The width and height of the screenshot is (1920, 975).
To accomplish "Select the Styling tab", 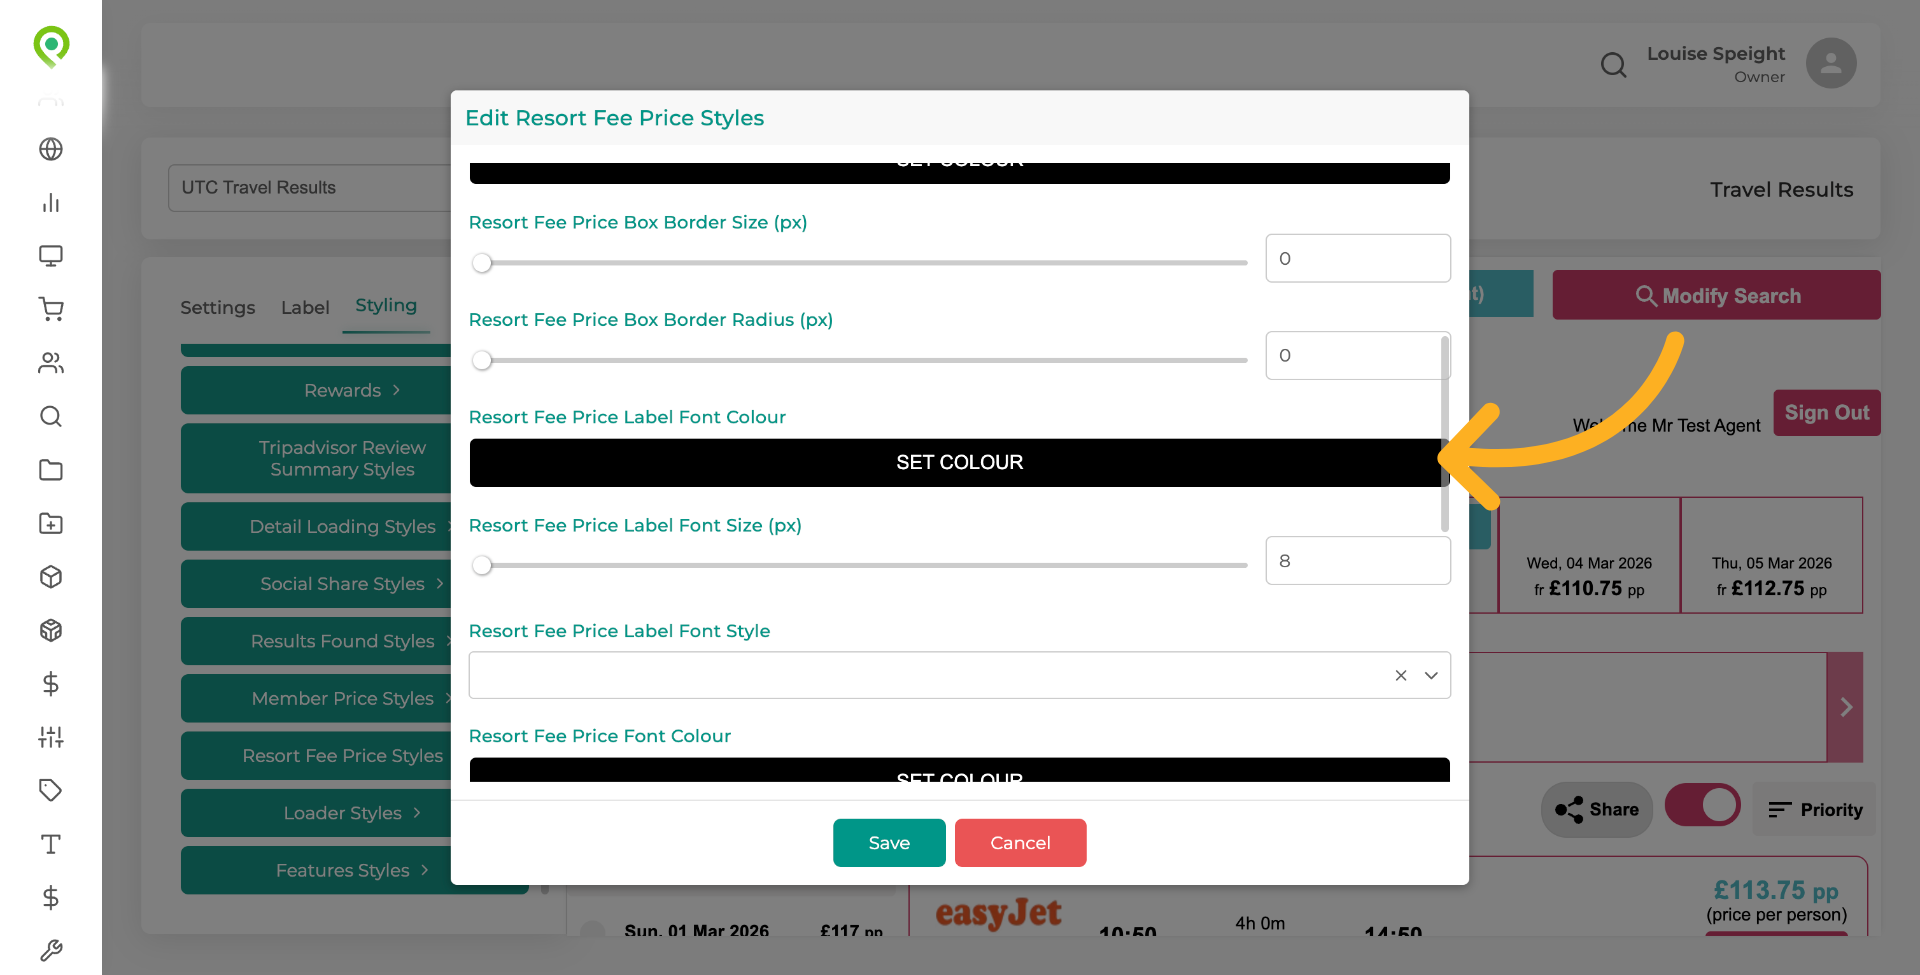I will 386,305.
